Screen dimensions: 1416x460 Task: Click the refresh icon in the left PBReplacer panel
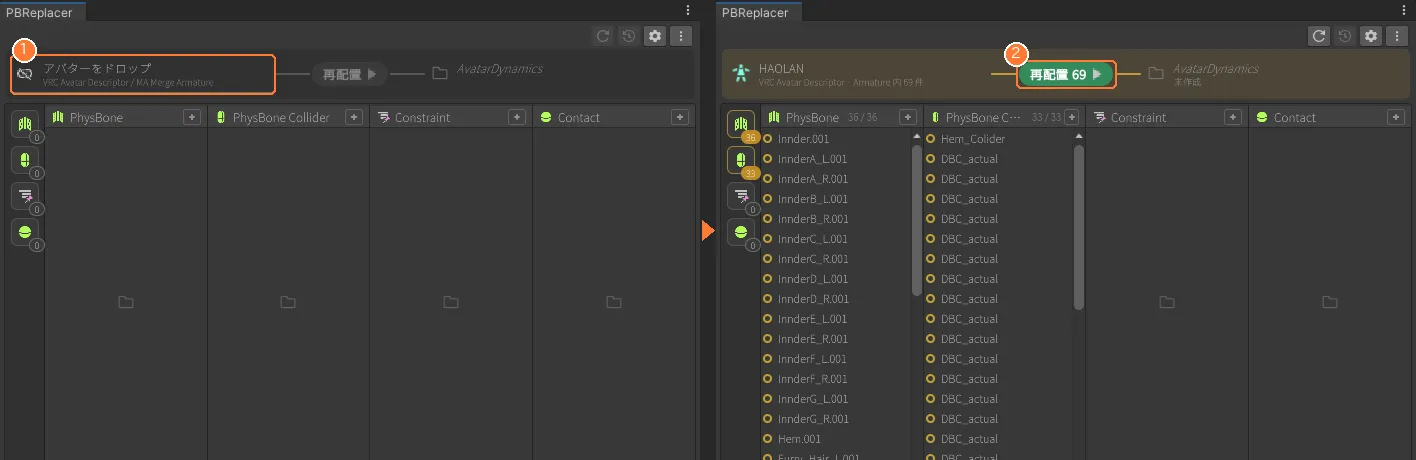tap(603, 36)
